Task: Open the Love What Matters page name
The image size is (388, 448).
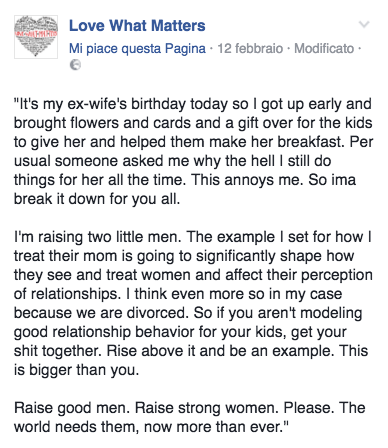Action: tap(137, 26)
